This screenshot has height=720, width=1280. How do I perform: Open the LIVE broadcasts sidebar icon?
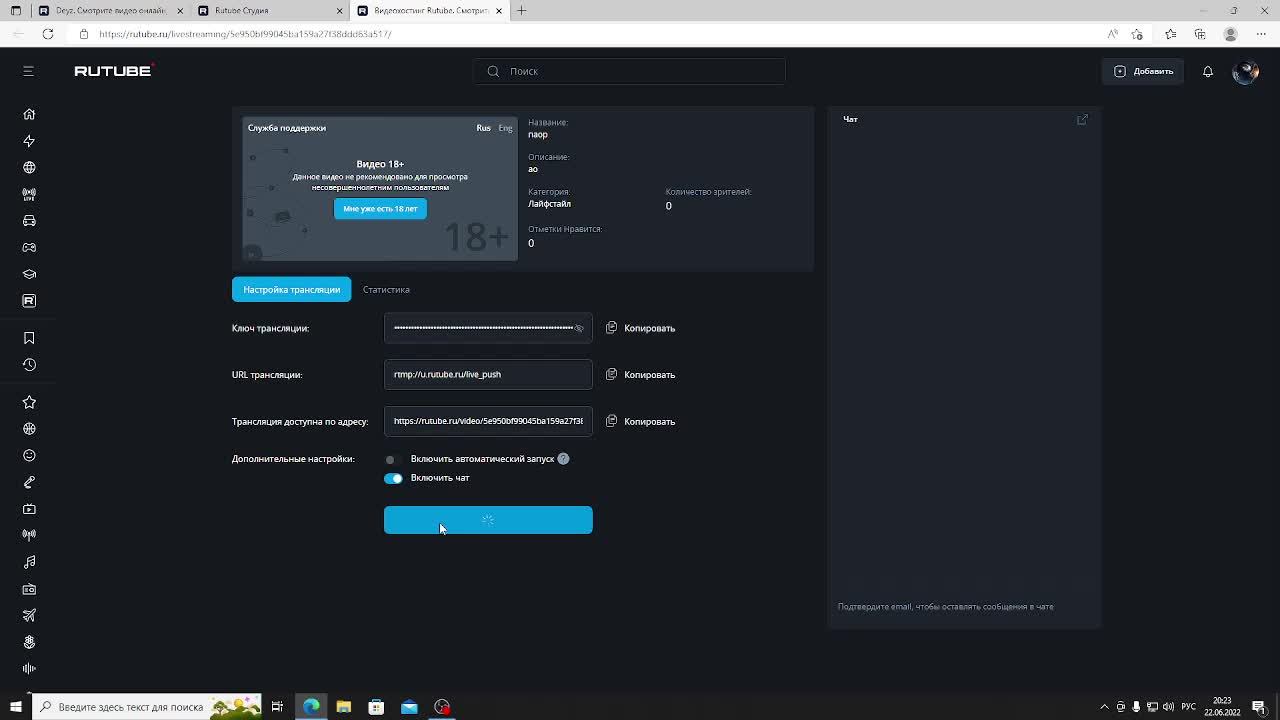[29, 194]
